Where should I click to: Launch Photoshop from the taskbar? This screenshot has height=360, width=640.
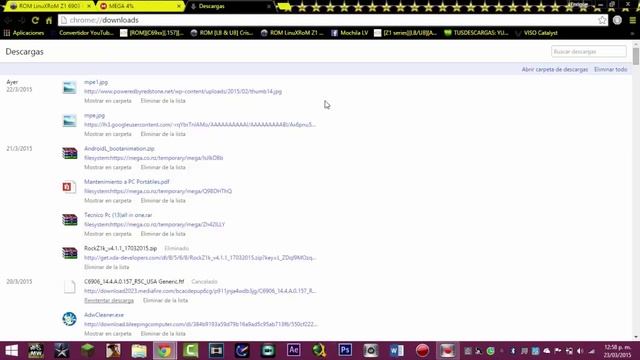pos(345,351)
